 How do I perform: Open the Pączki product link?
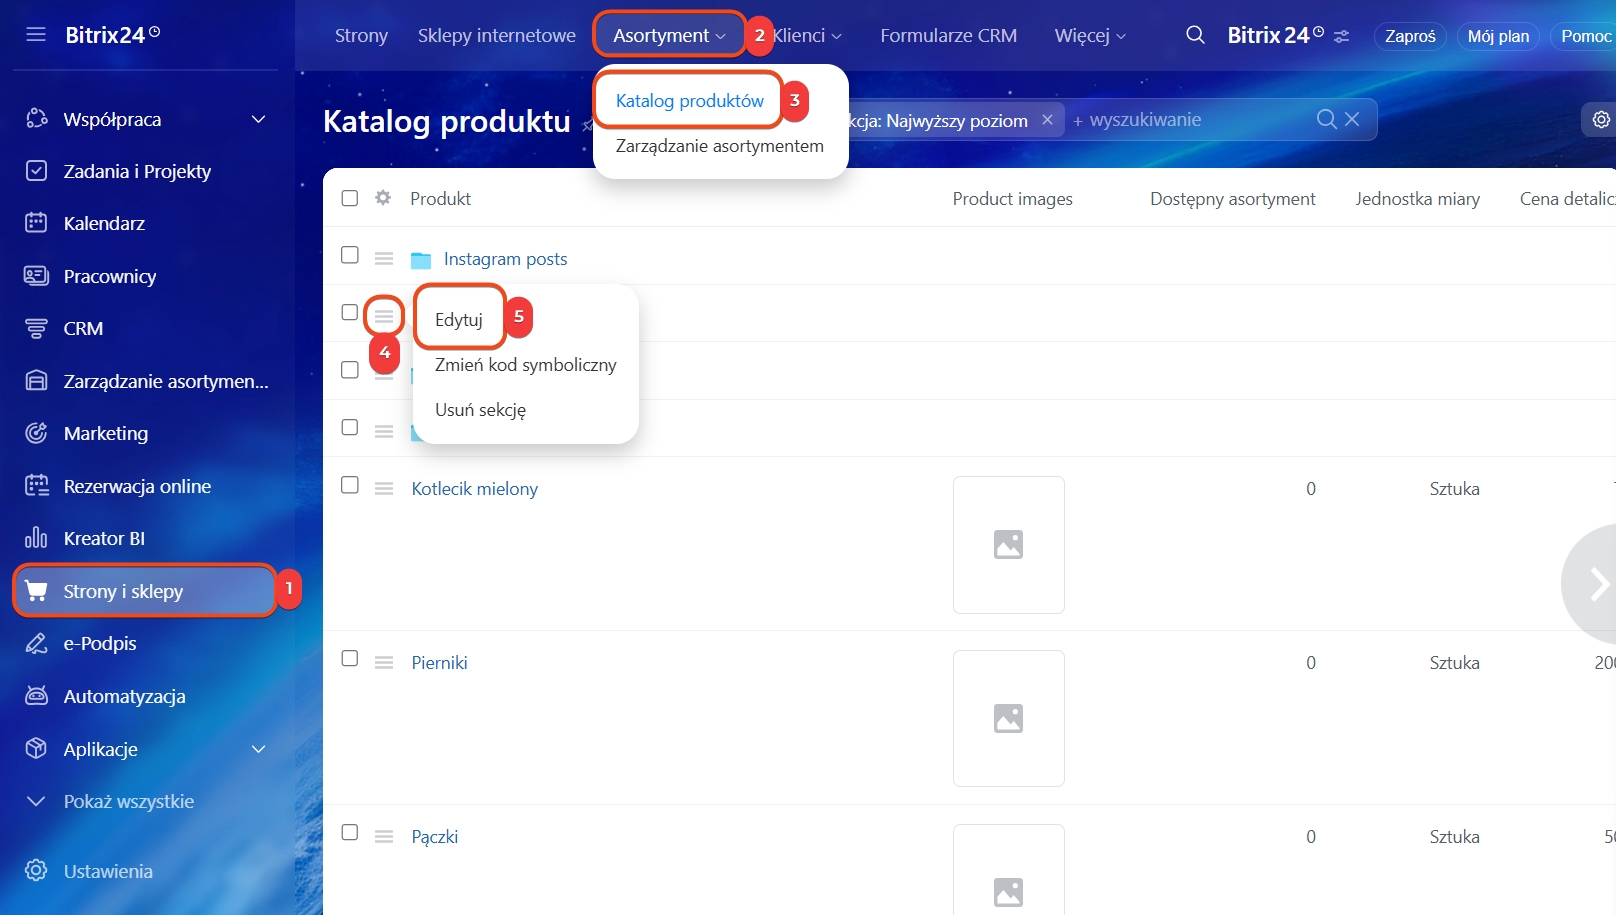435,837
